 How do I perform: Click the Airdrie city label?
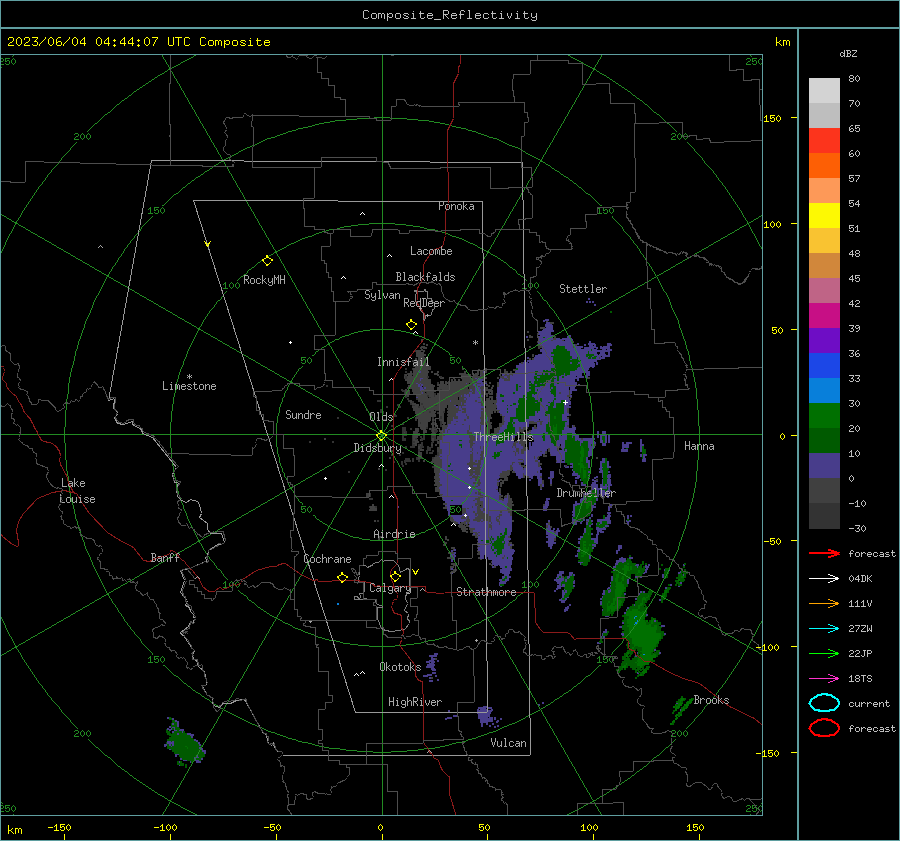click(x=394, y=534)
